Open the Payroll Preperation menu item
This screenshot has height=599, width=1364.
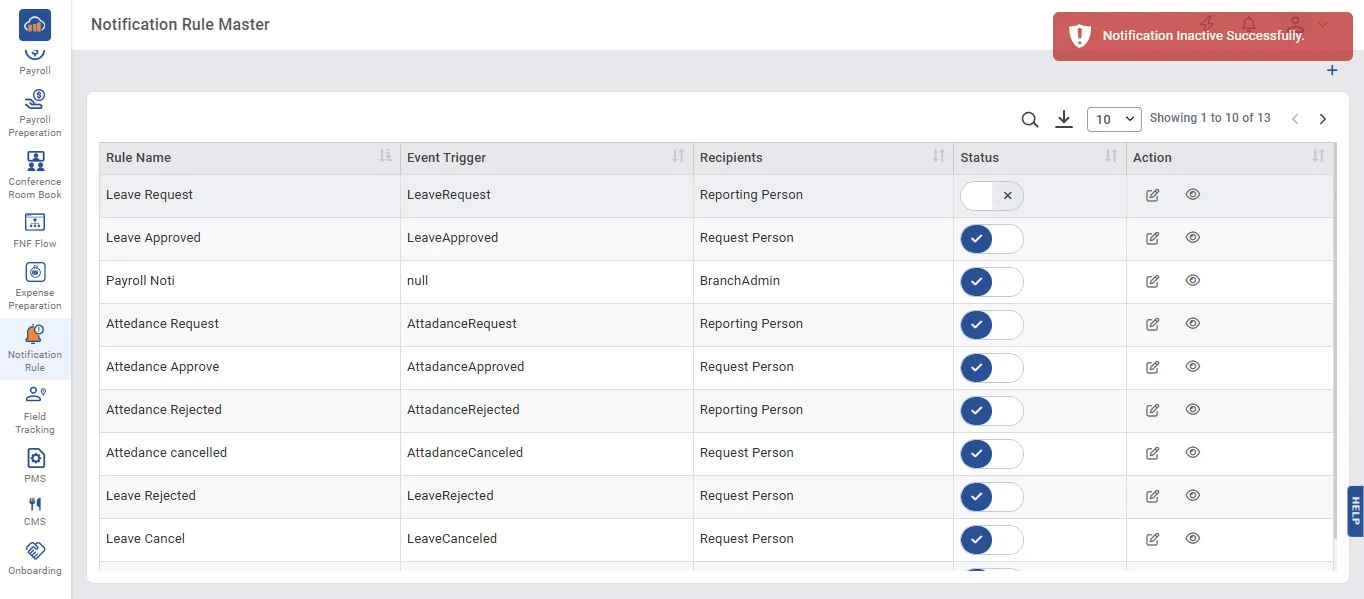35,112
